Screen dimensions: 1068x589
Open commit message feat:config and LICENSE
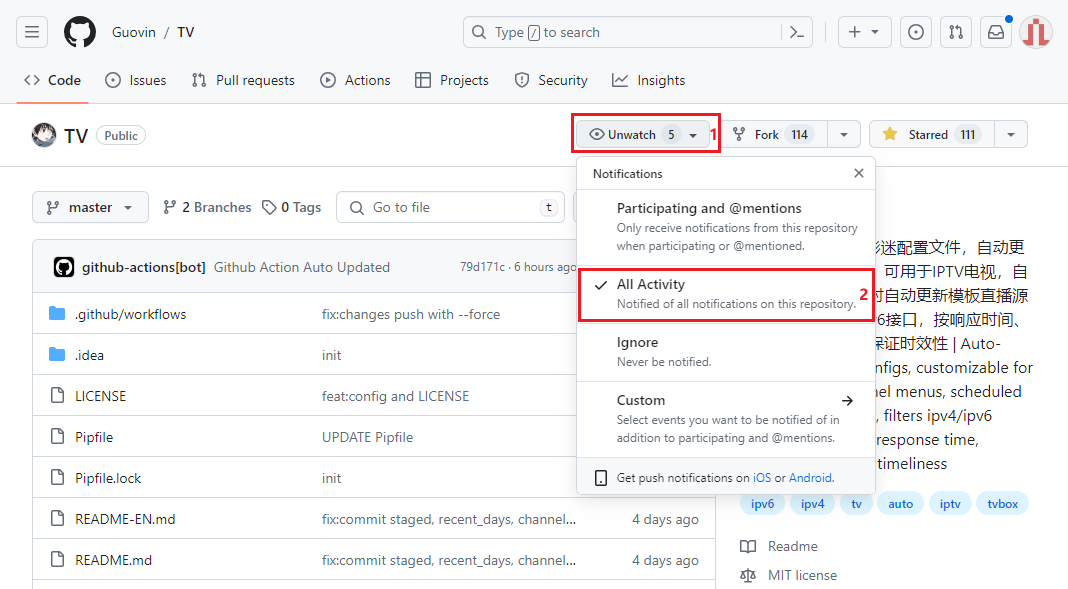point(395,396)
